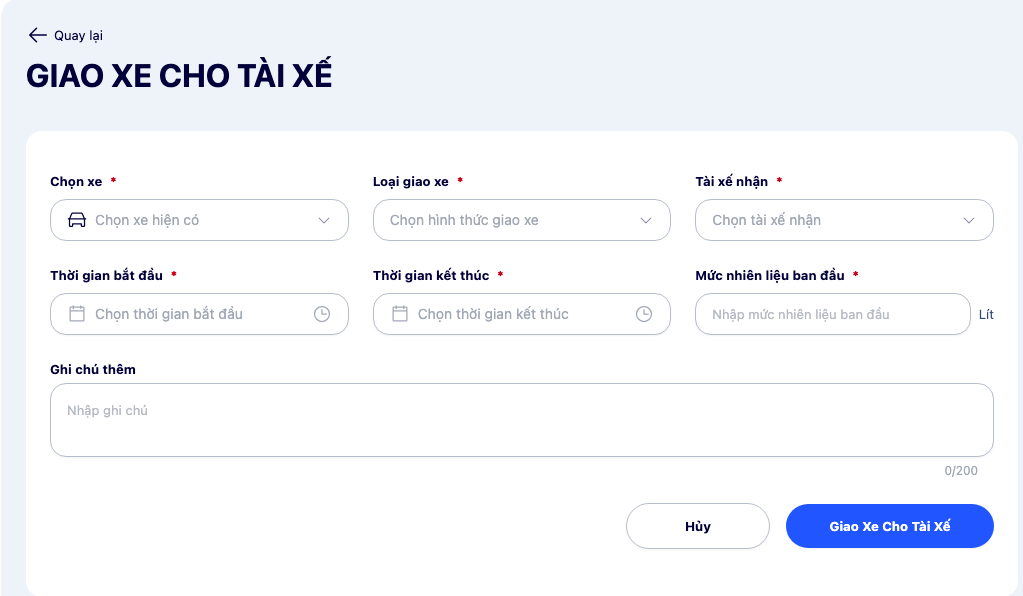Screen dimensions: 1023x596
Task: Click the car icon in Chọn xe
Action: coord(77,220)
